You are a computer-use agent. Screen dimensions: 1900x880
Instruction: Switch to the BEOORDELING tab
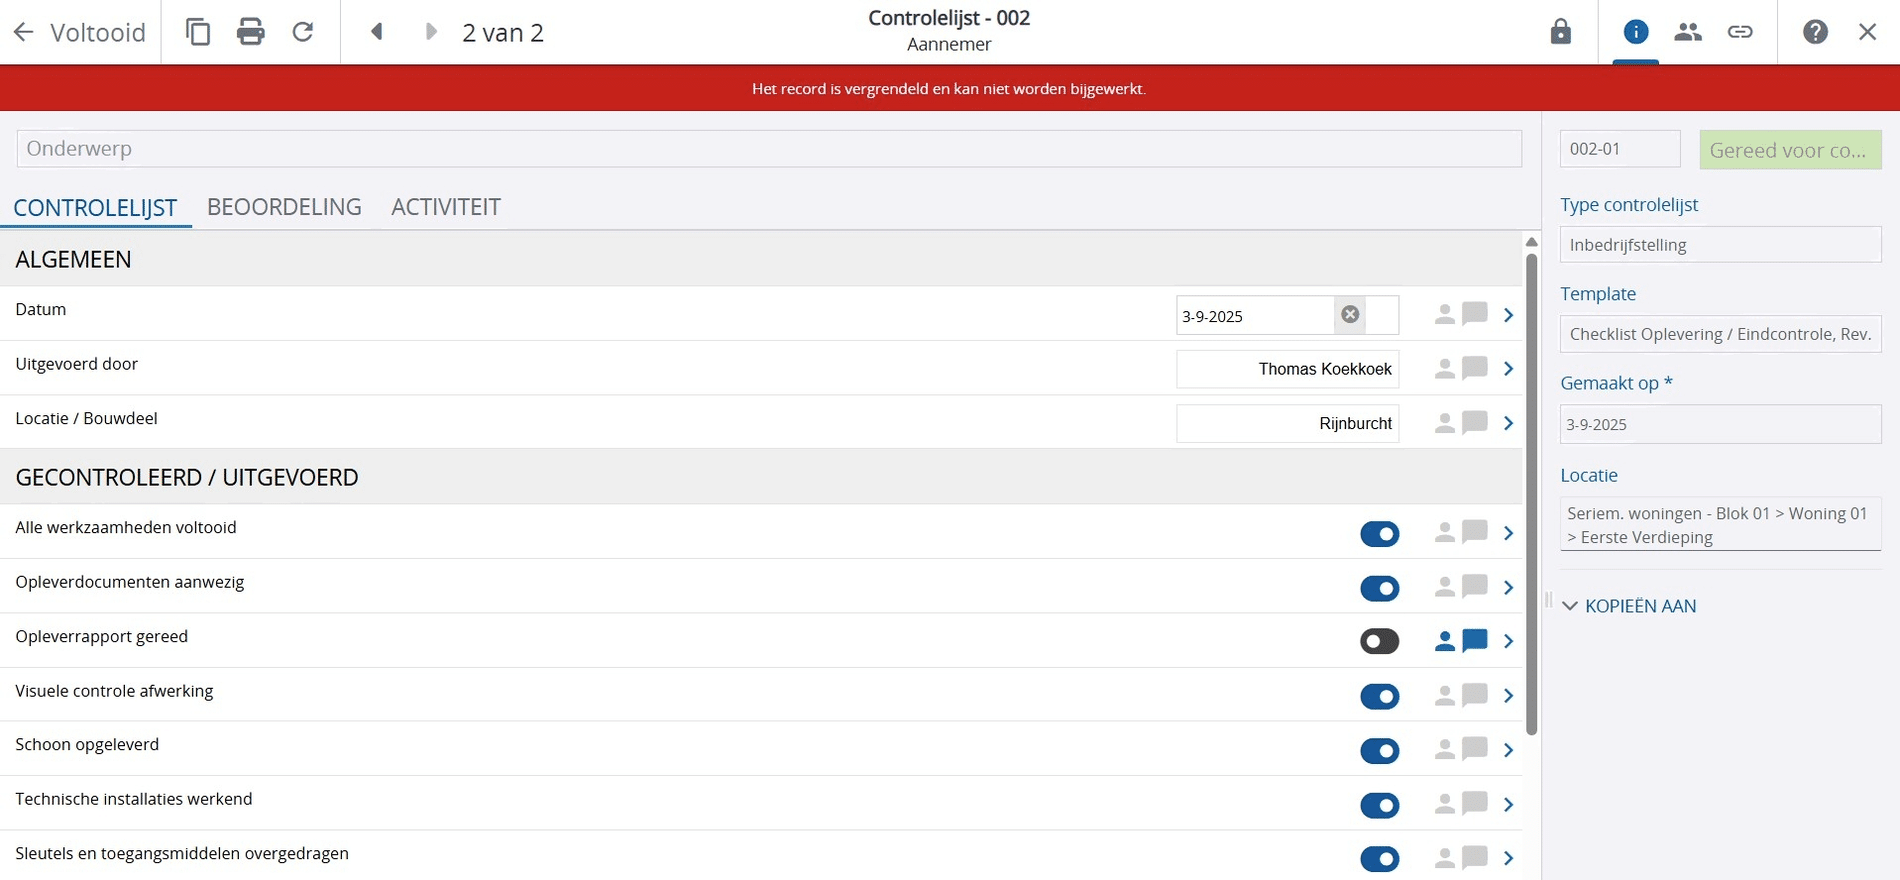[x=284, y=207]
